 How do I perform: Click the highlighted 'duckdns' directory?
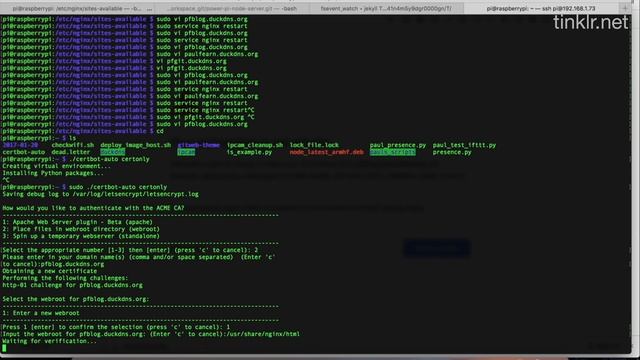point(113,152)
